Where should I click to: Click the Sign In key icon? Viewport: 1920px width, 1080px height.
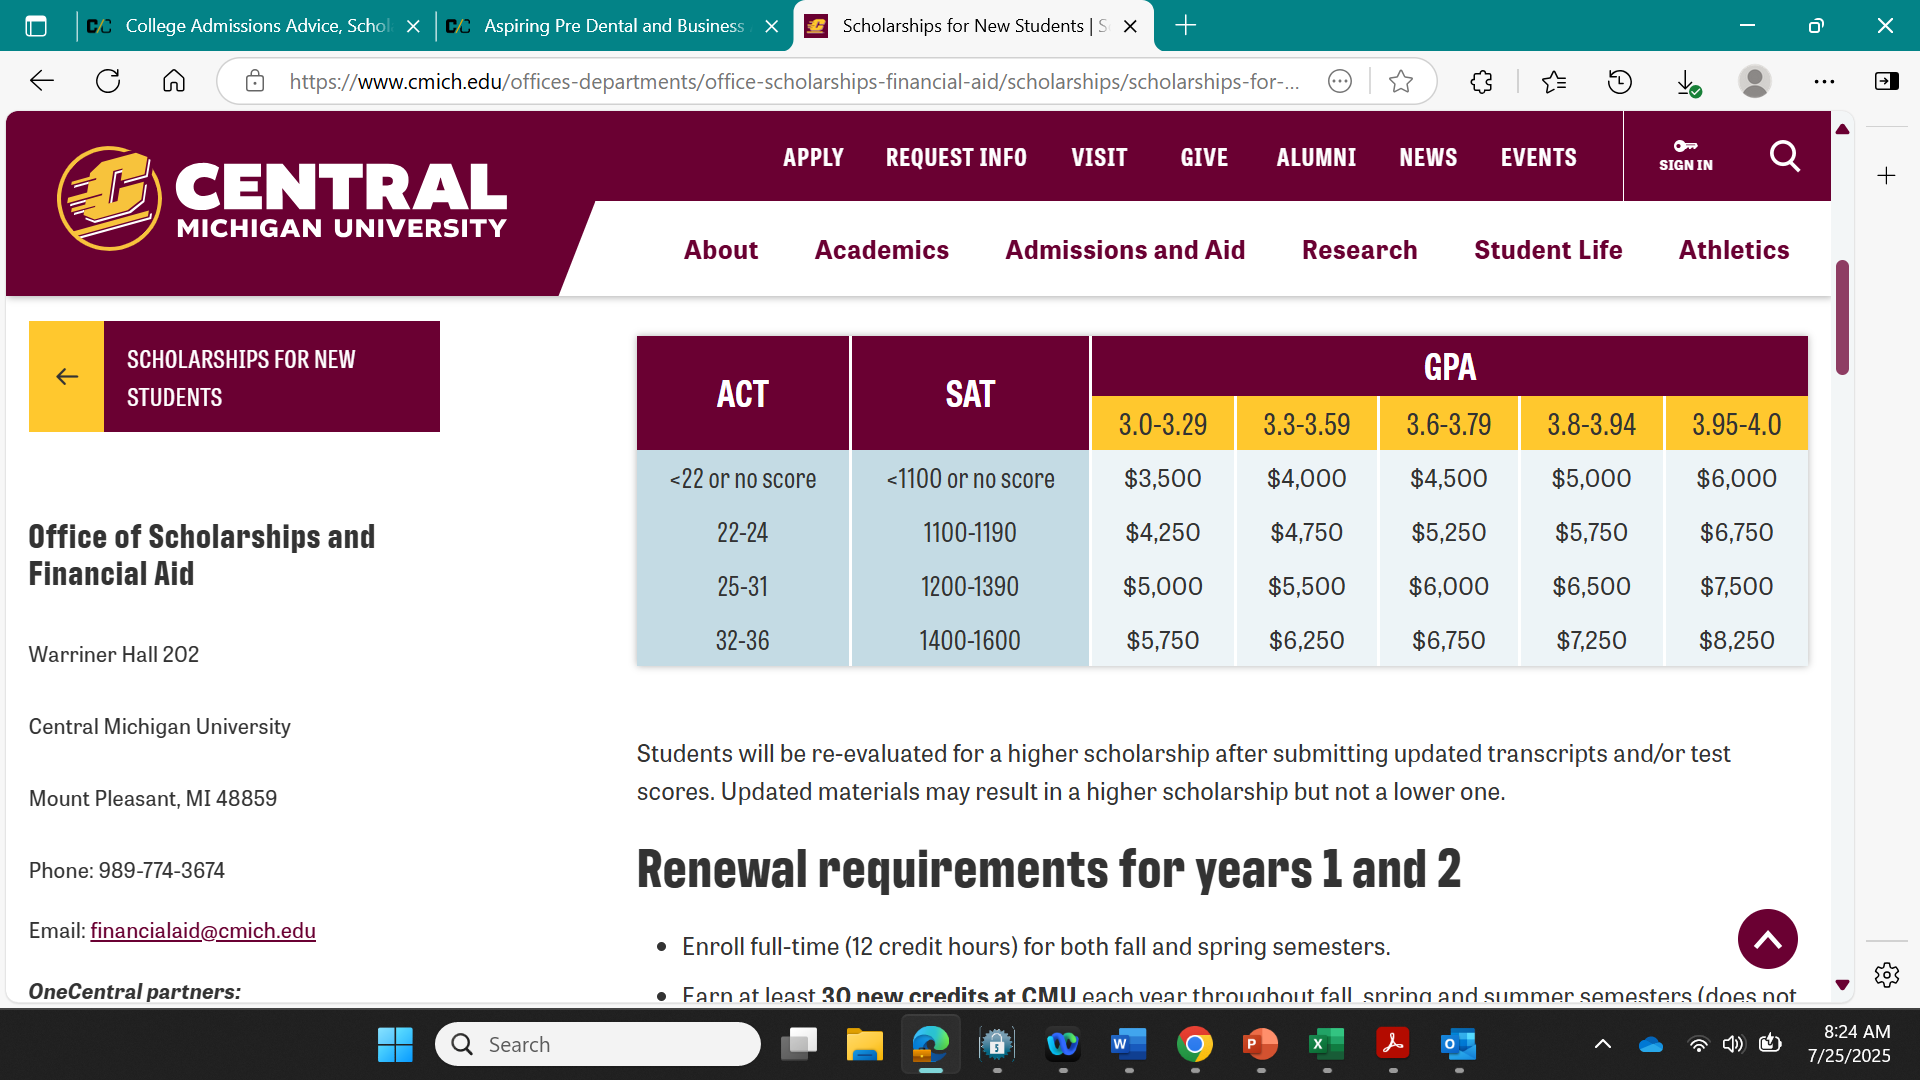[1685, 147]
